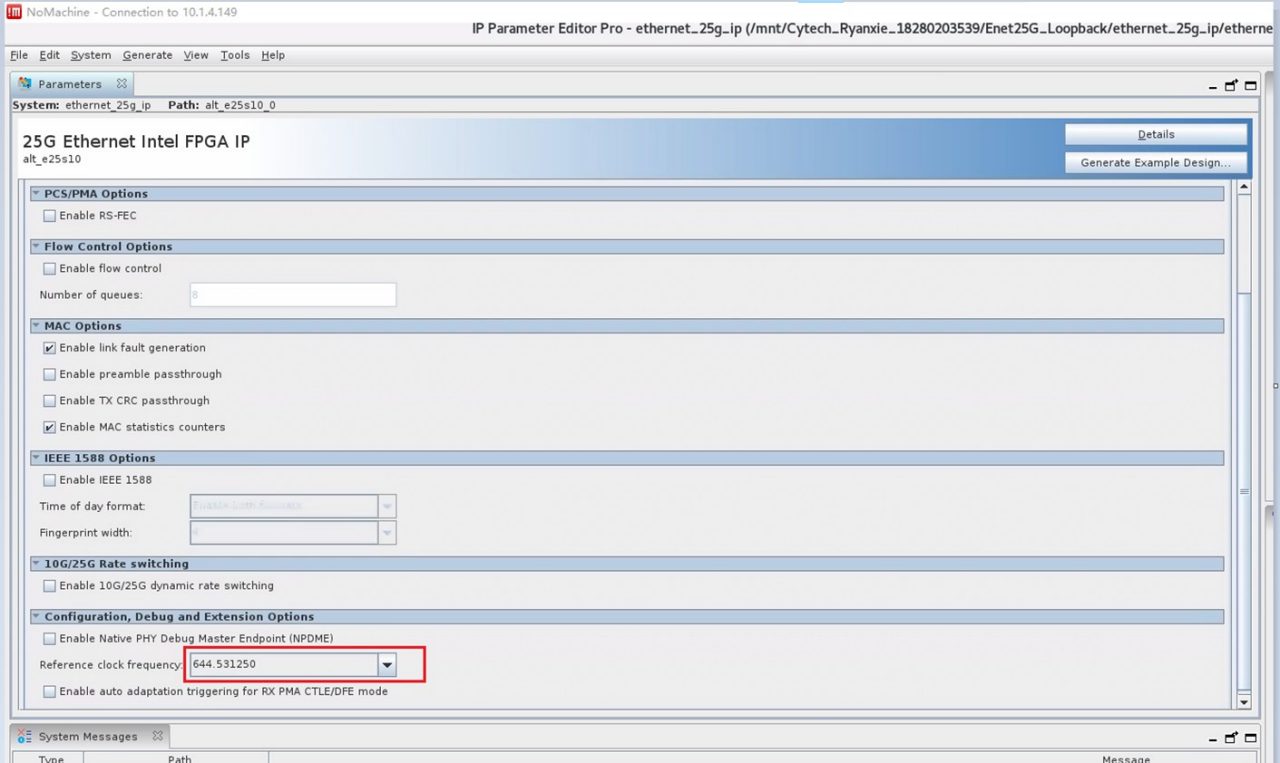Check Enable 10G/25G dynamic rate switching
Viewport: 1280px width, 763px height.
pos(50,586)
